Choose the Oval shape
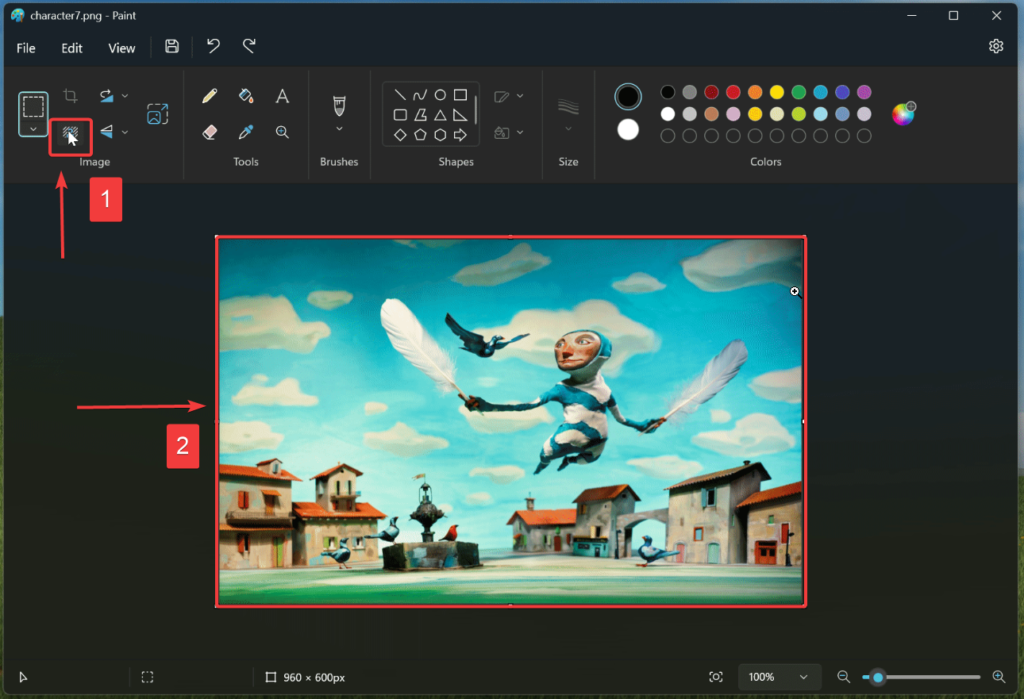The width and height of the screenshot is (1024, 699). coord(440,95)
